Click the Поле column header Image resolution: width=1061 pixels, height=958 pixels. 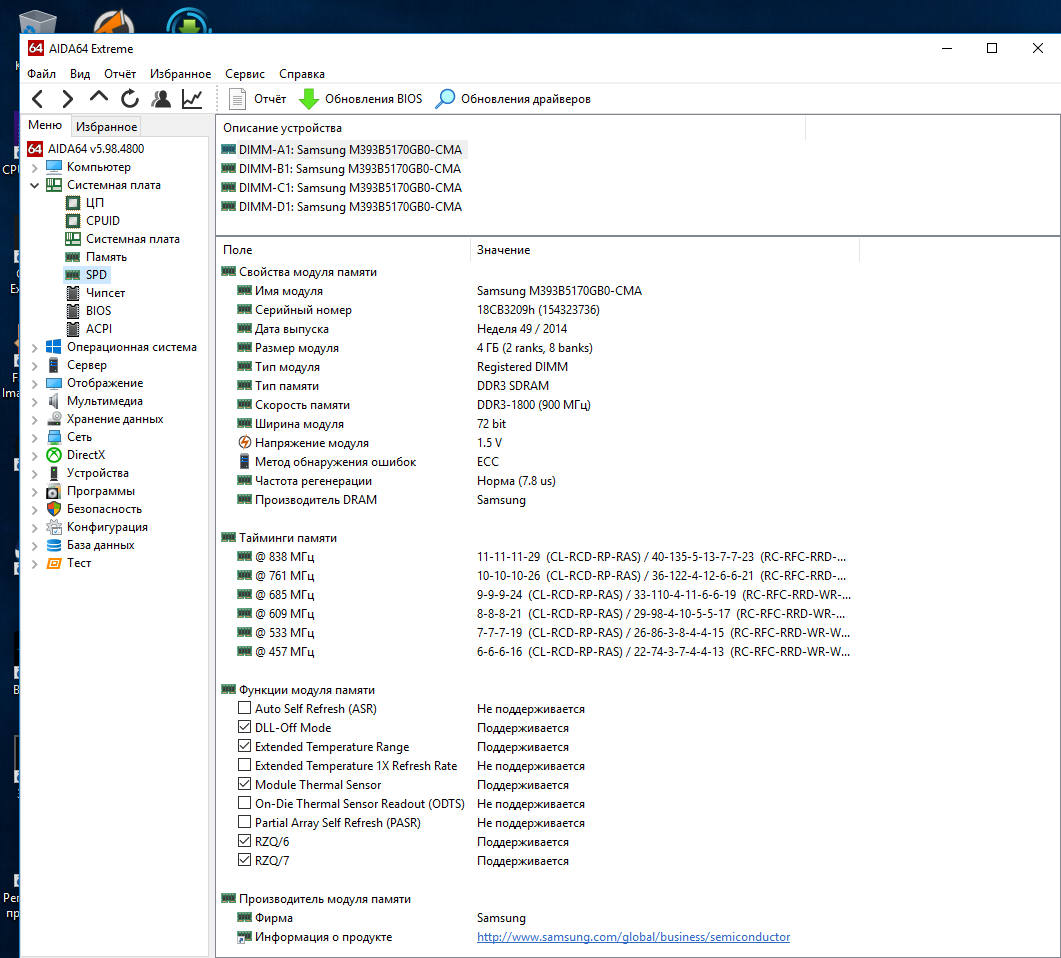pos(343,250)
